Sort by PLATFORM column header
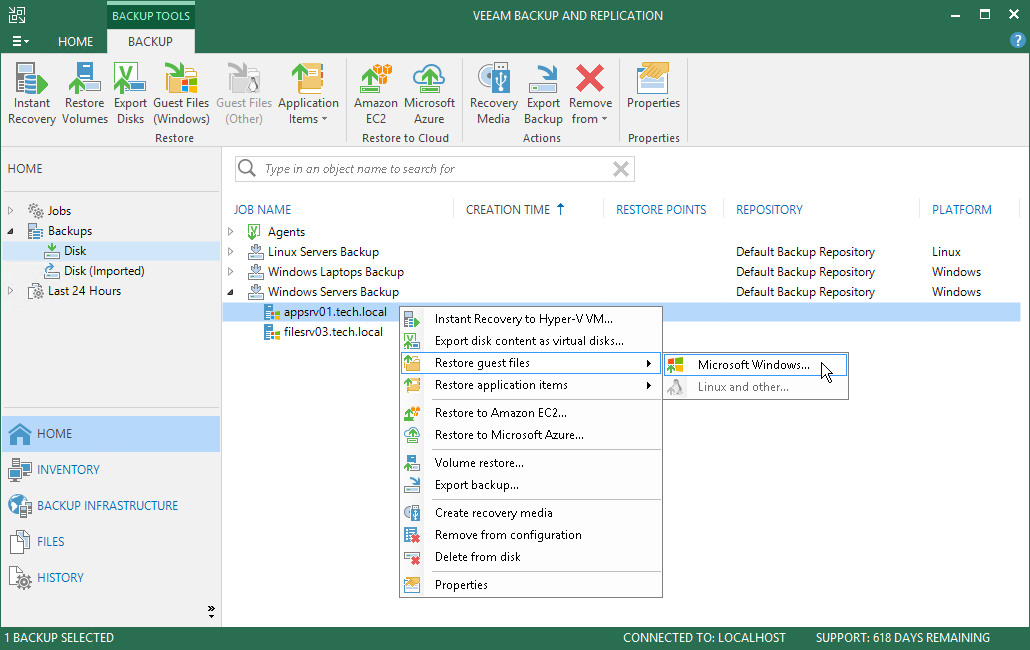The width and height of the screenshot is (1030, 650). pos(962,209)
